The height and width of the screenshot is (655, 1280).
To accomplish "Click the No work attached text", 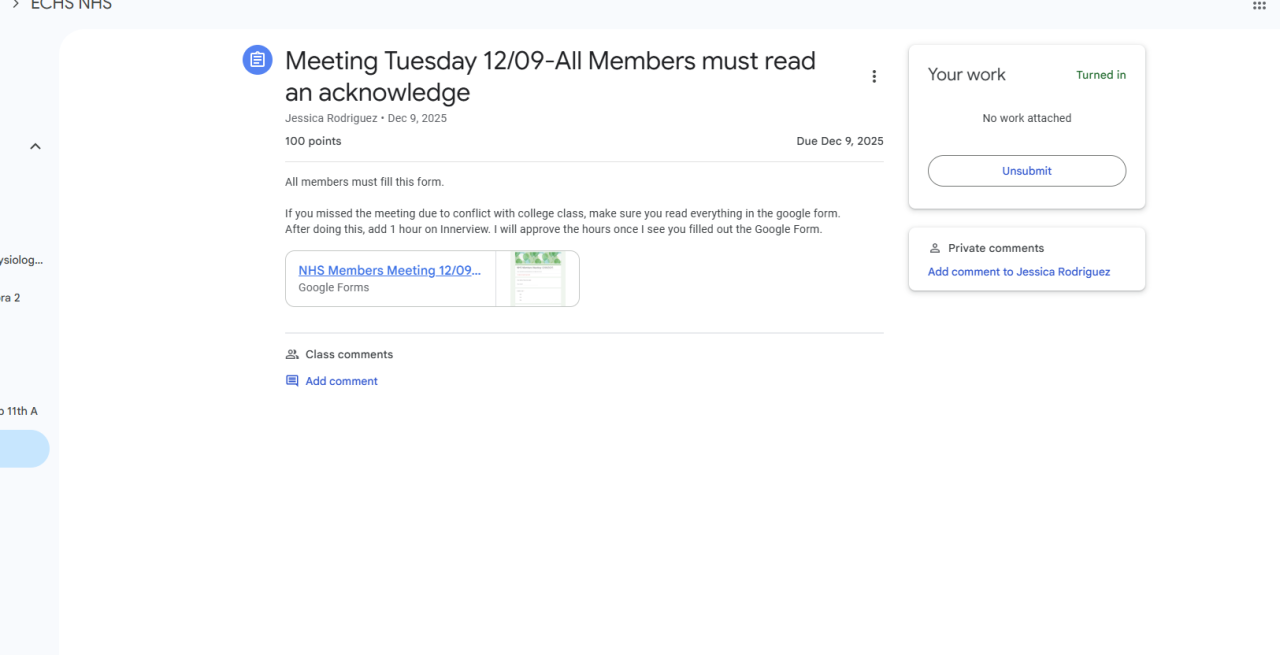I will click(1026, 118).
